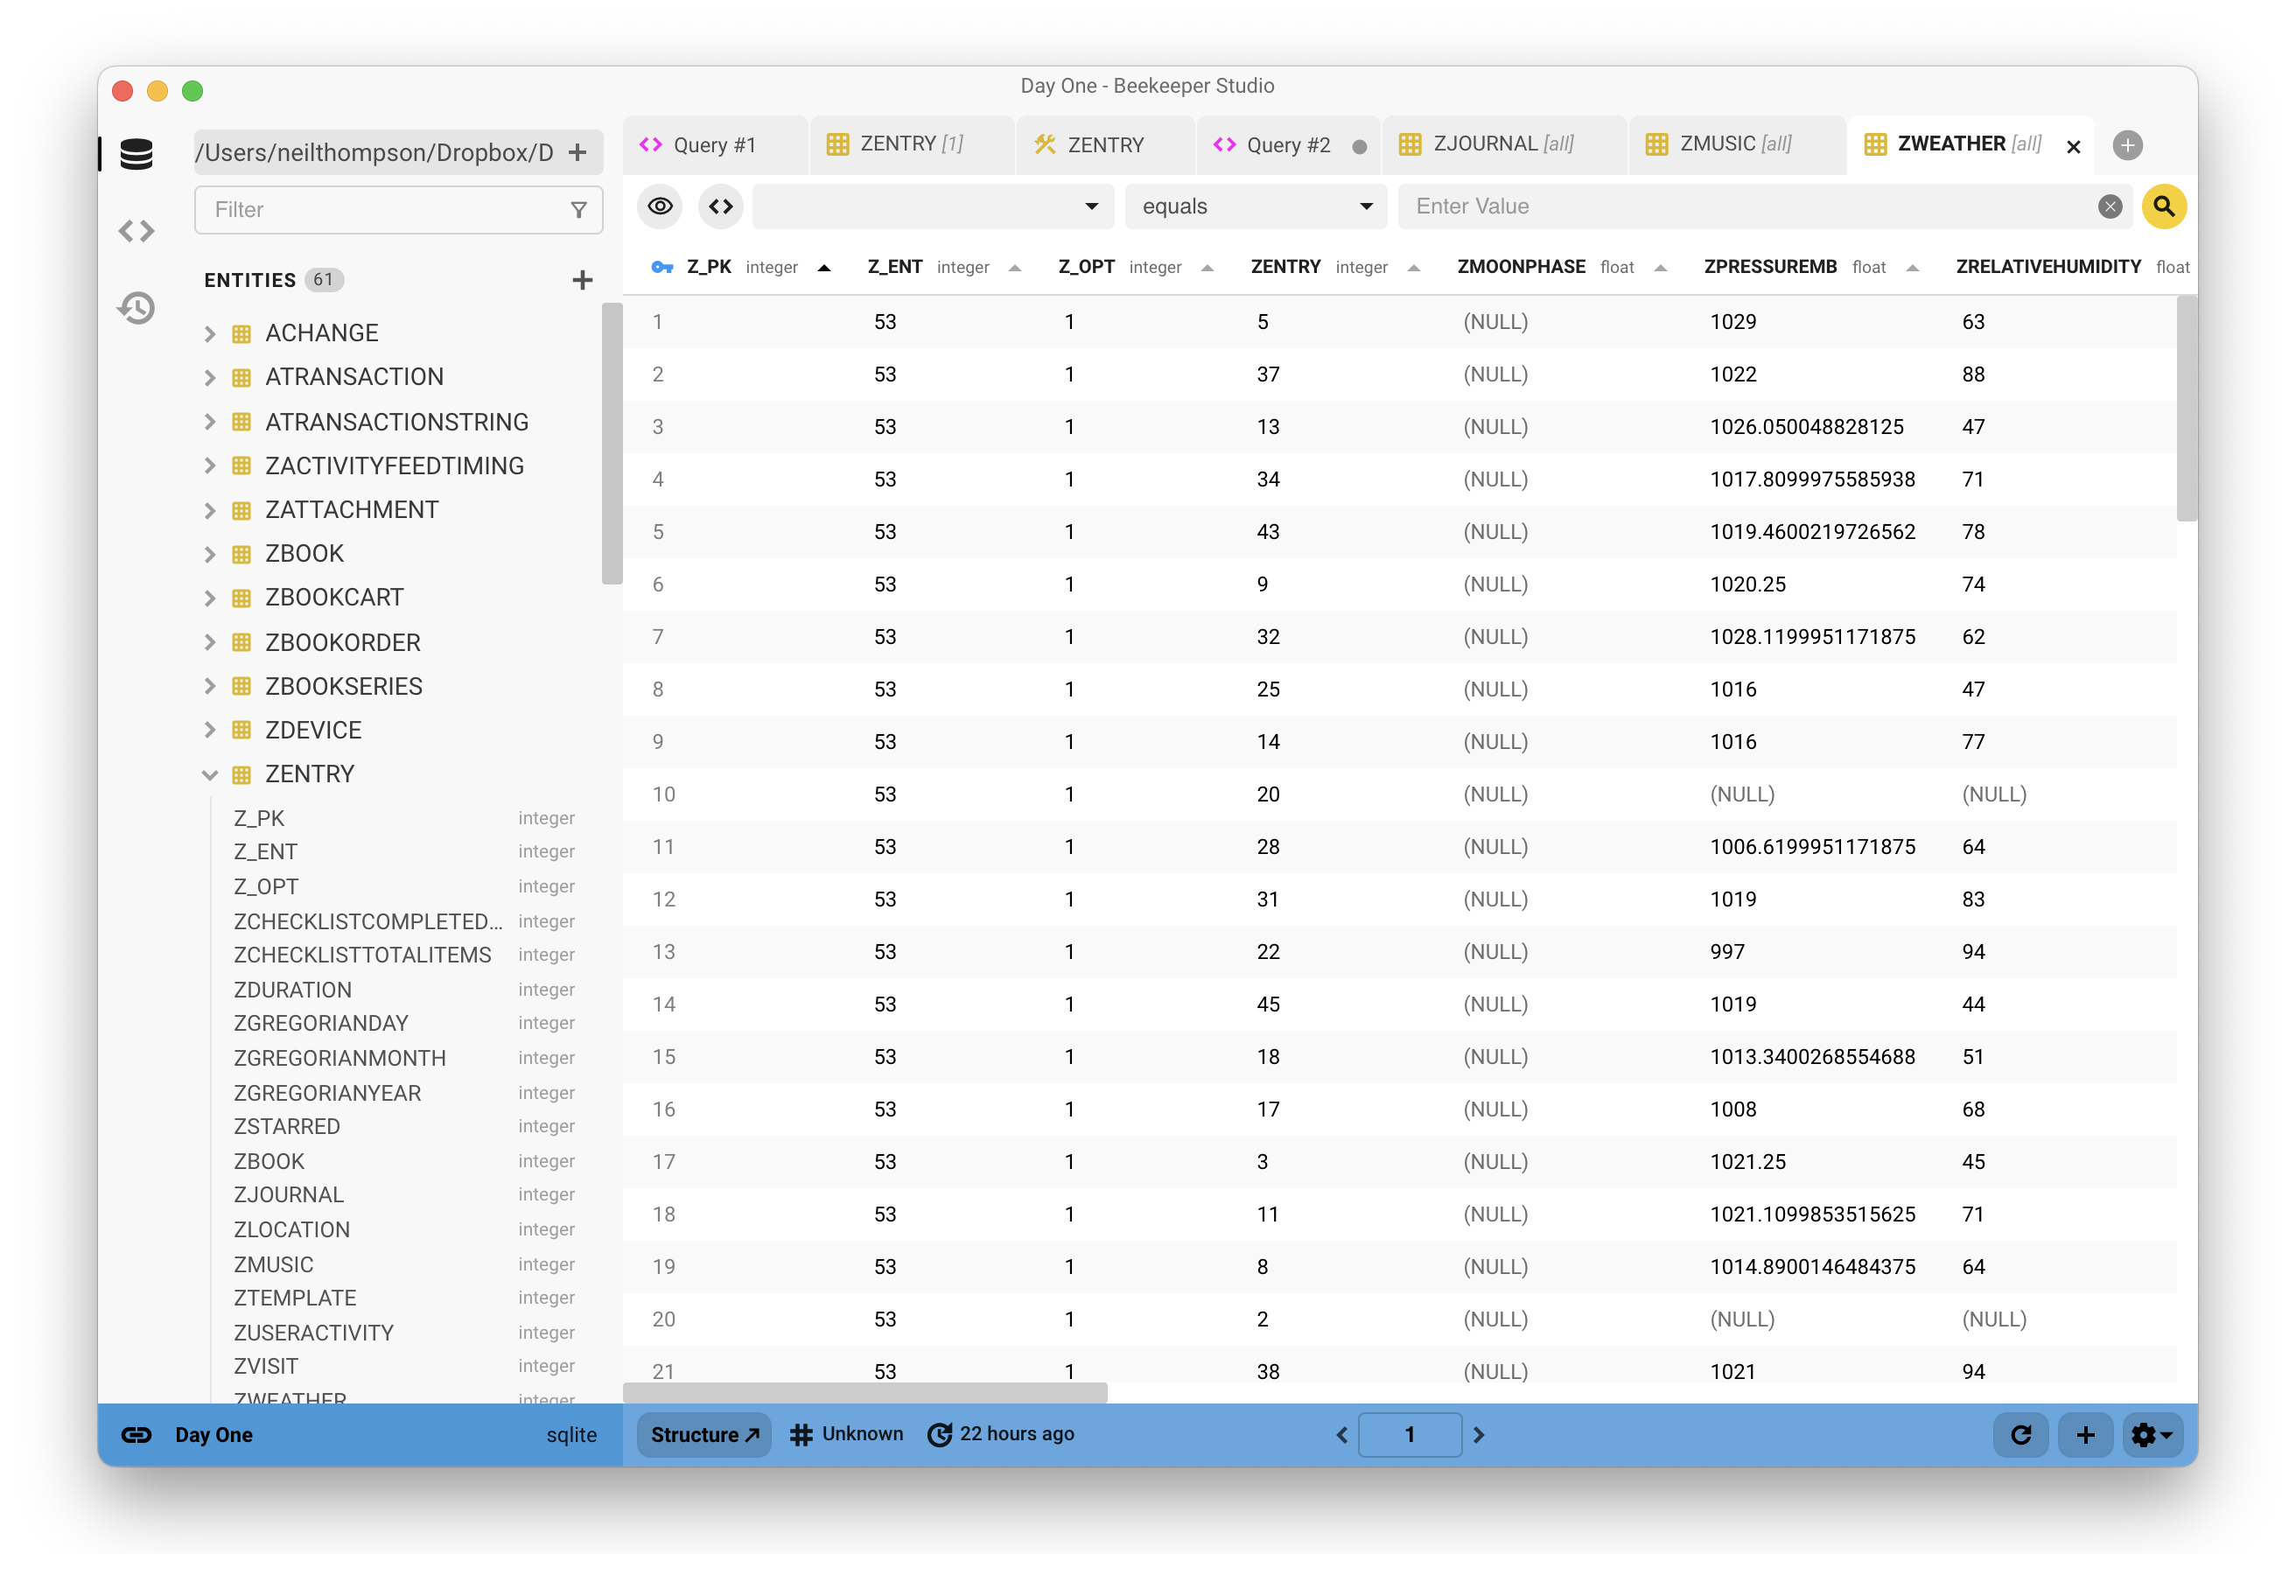Add a new entity with ENTITIES plus icon
This screenshot has height=1596, width=2296.
[582, 280]
